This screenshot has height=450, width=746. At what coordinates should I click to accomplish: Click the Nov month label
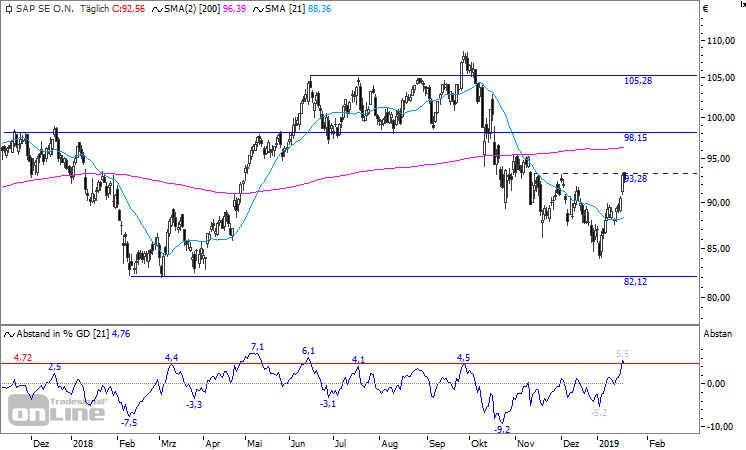click(526, 443)
